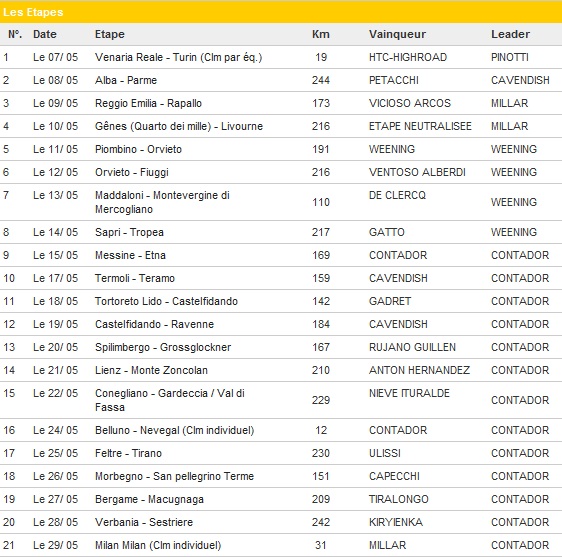Select the Le 29/ 05 date cell
562x557 pixels.
[55, 545]
